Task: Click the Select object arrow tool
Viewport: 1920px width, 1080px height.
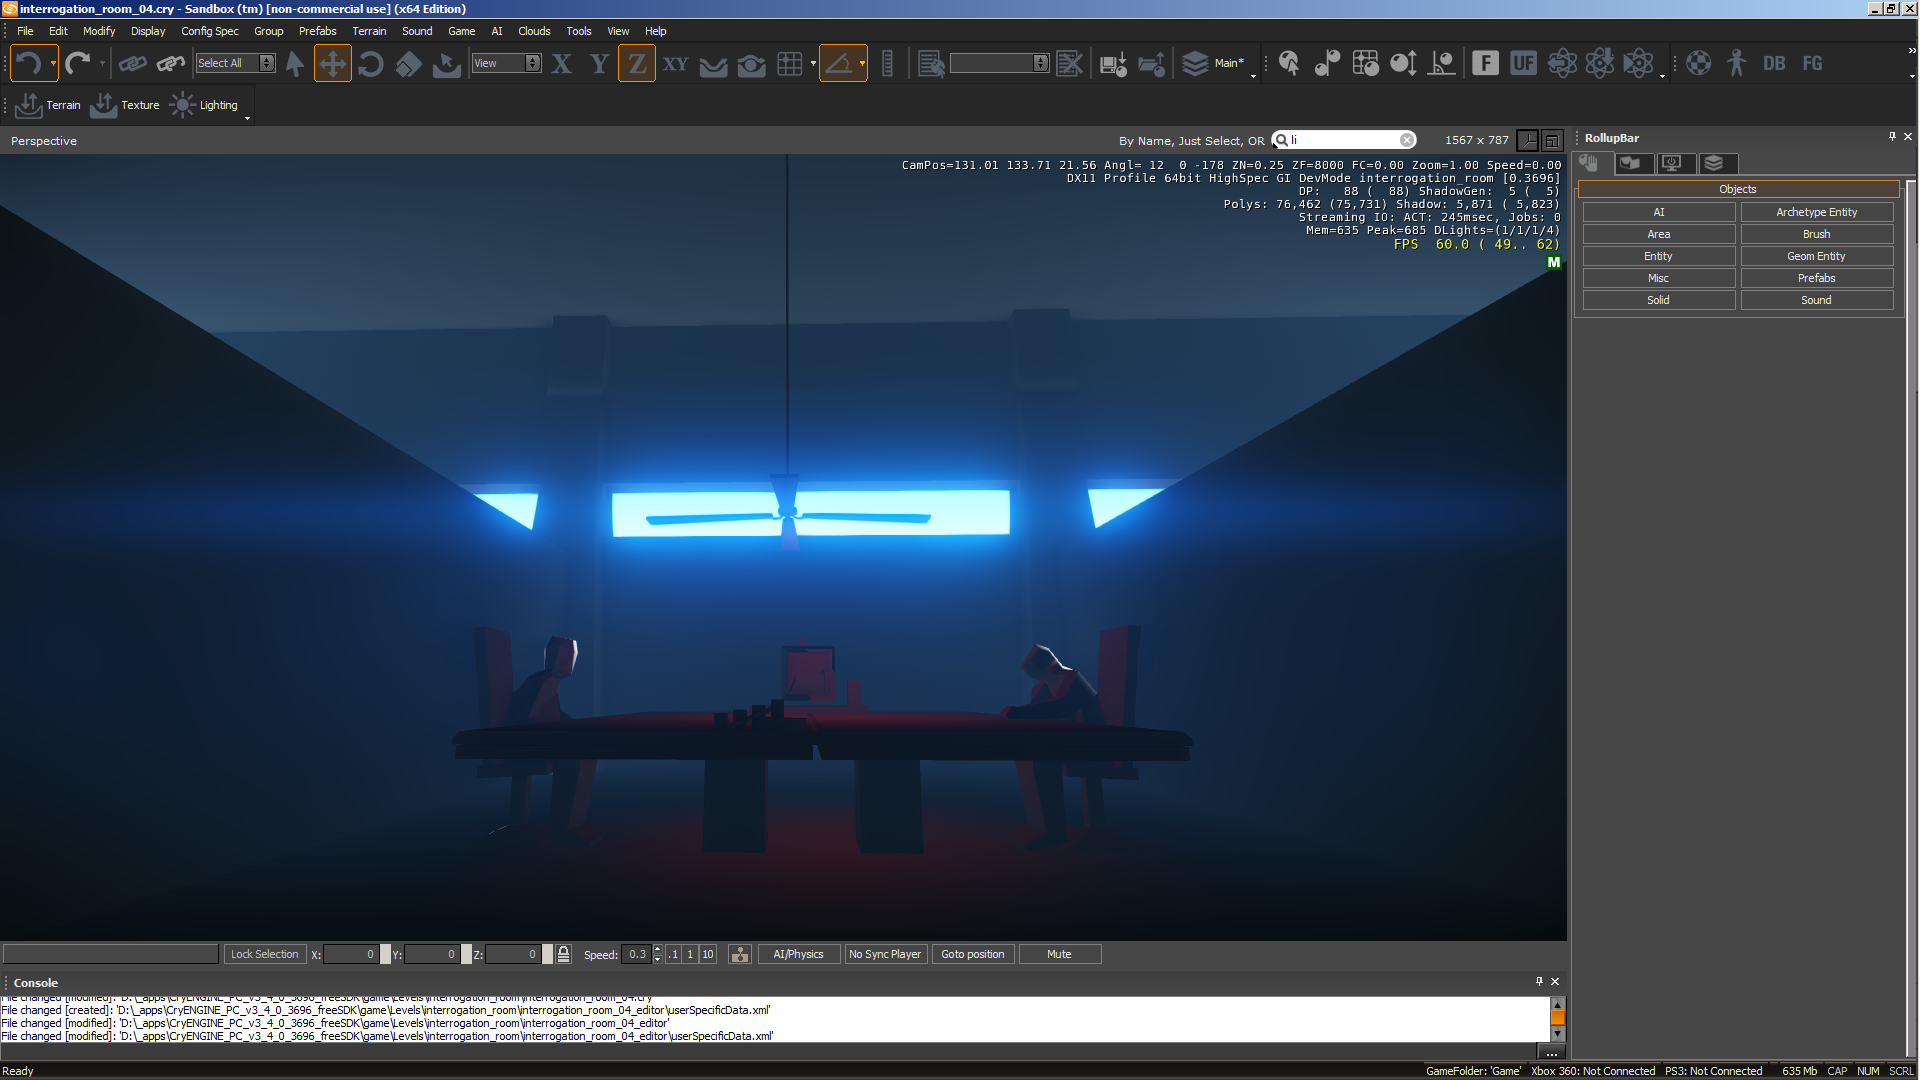Action: tap(295, 64)
